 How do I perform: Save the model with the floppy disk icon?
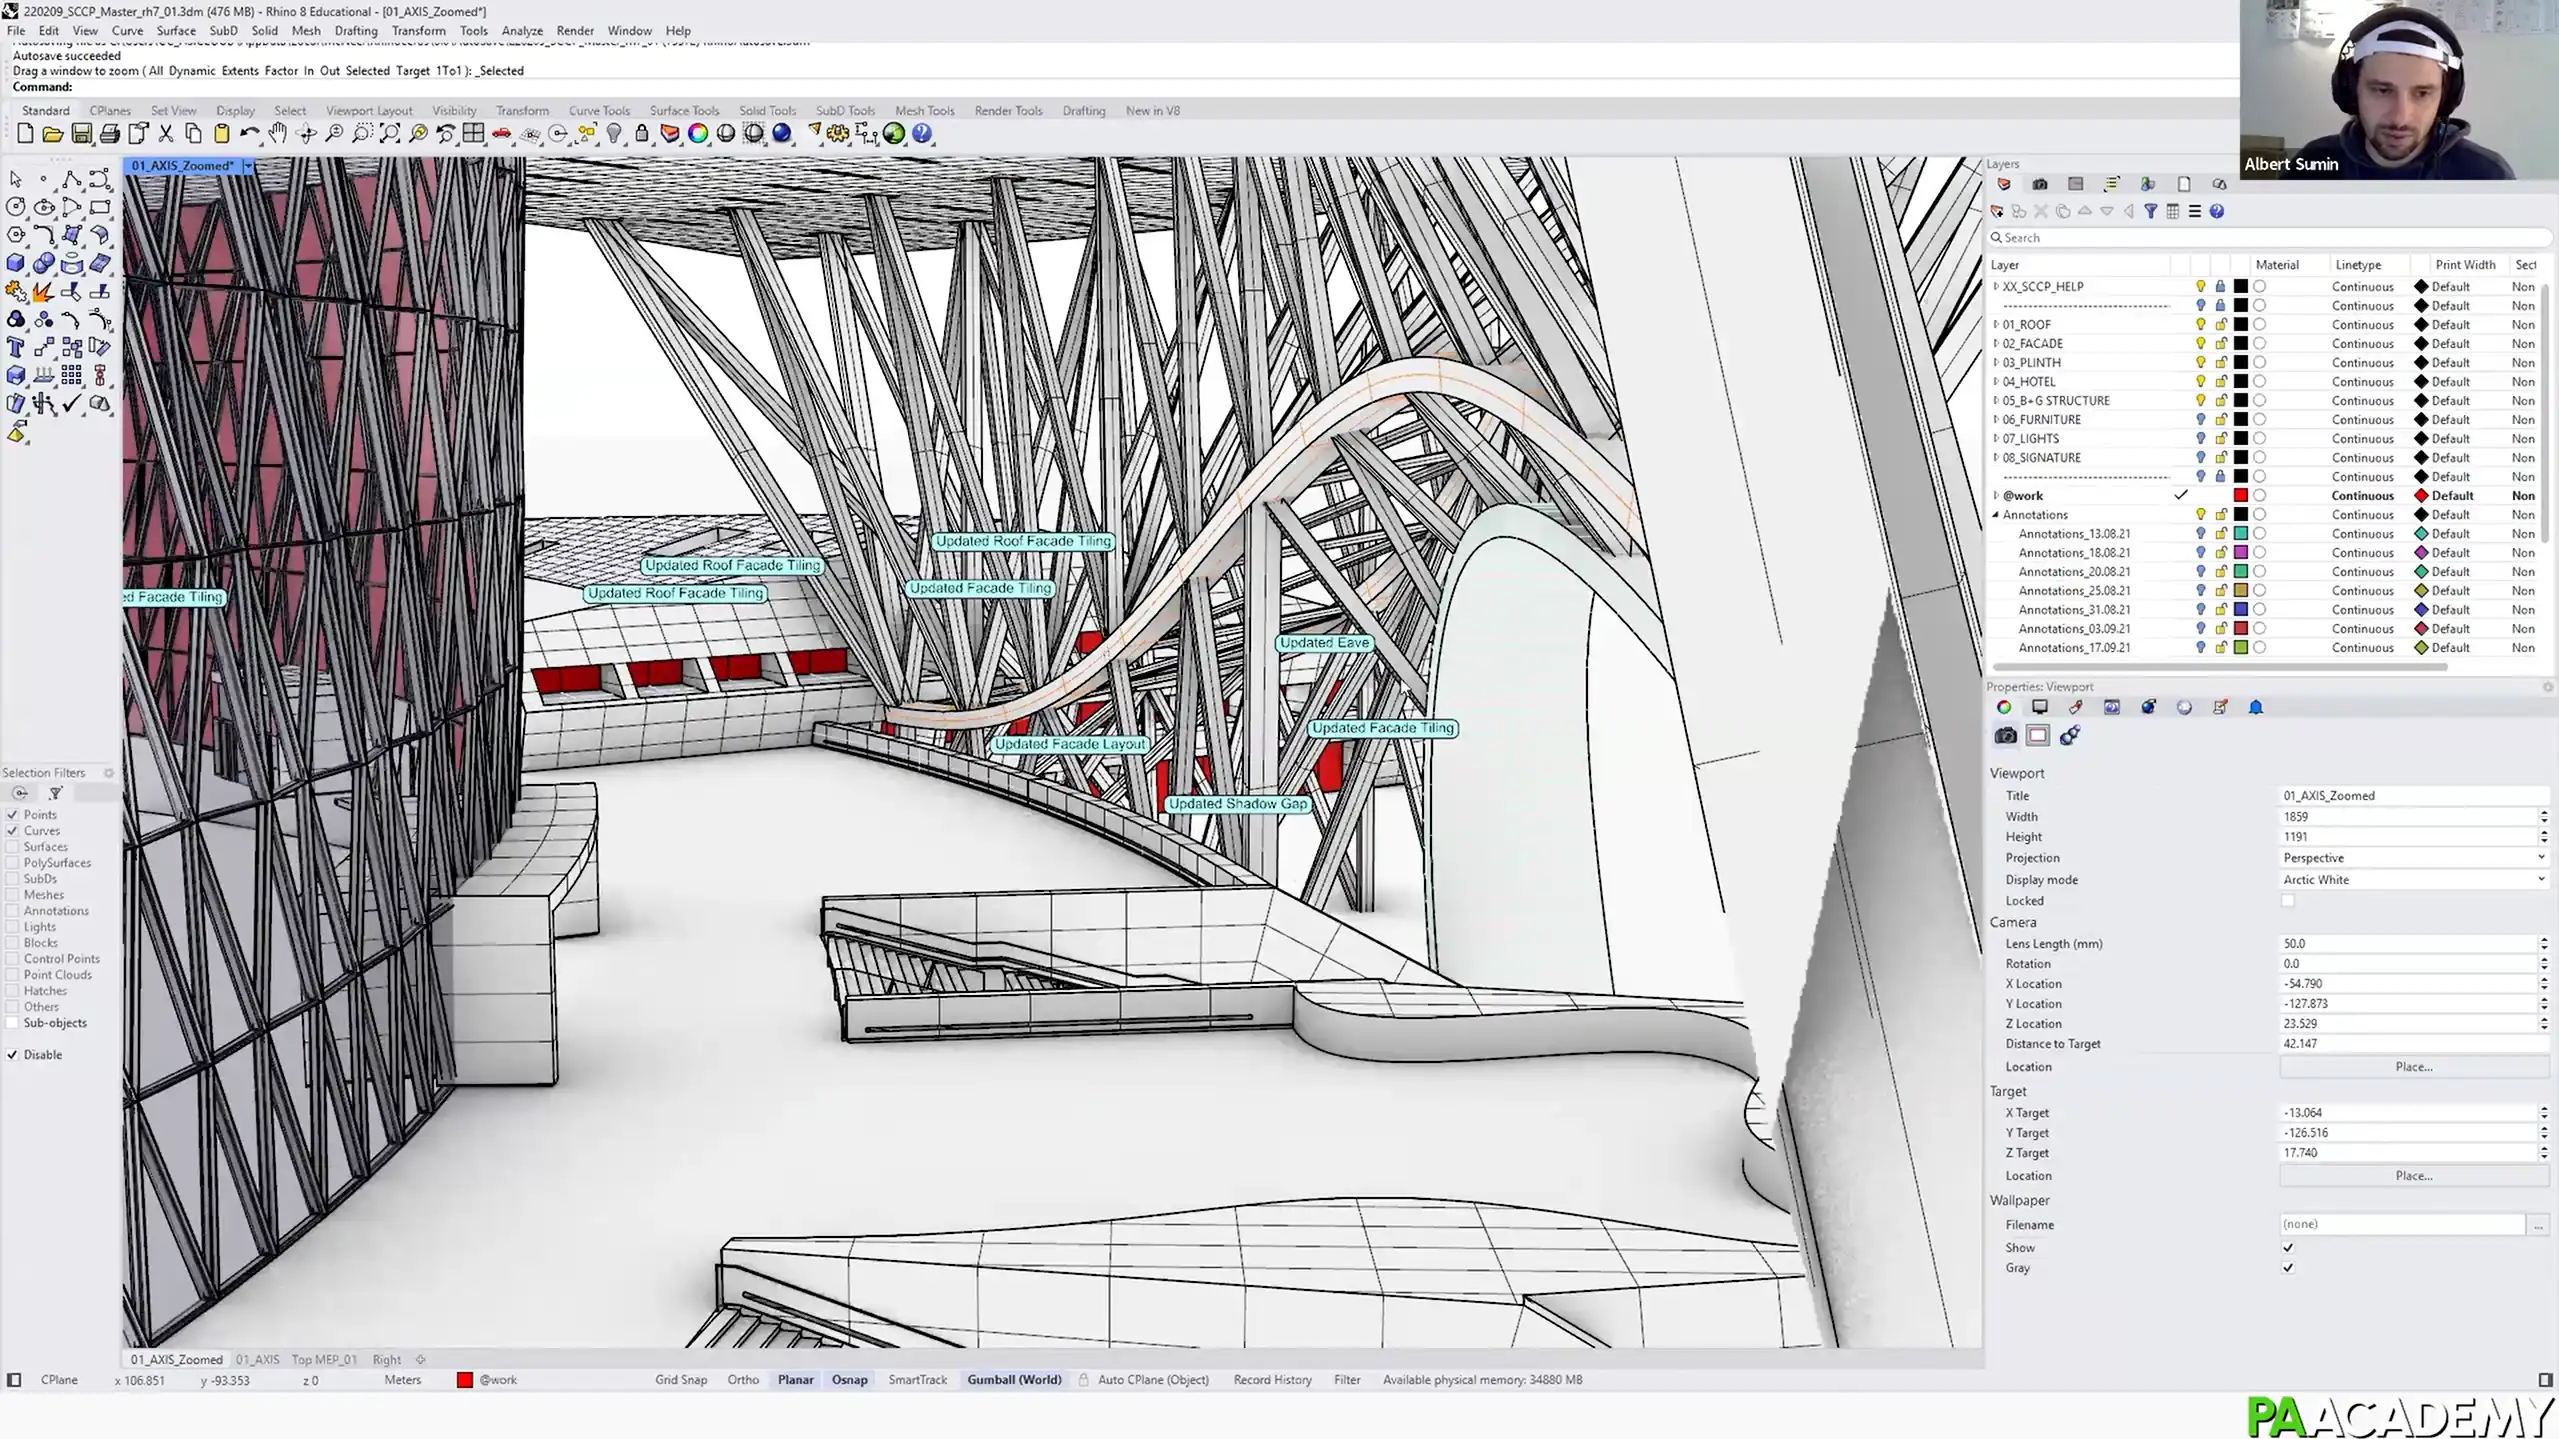[82, 134]
